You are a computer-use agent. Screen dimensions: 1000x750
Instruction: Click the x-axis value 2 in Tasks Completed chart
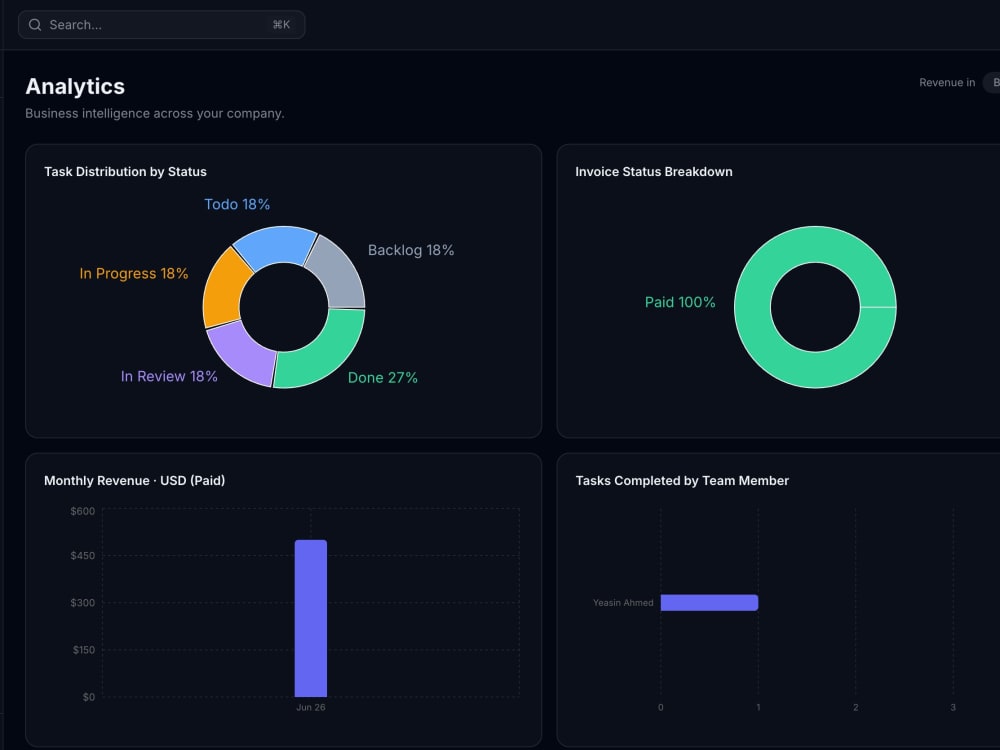856,707
